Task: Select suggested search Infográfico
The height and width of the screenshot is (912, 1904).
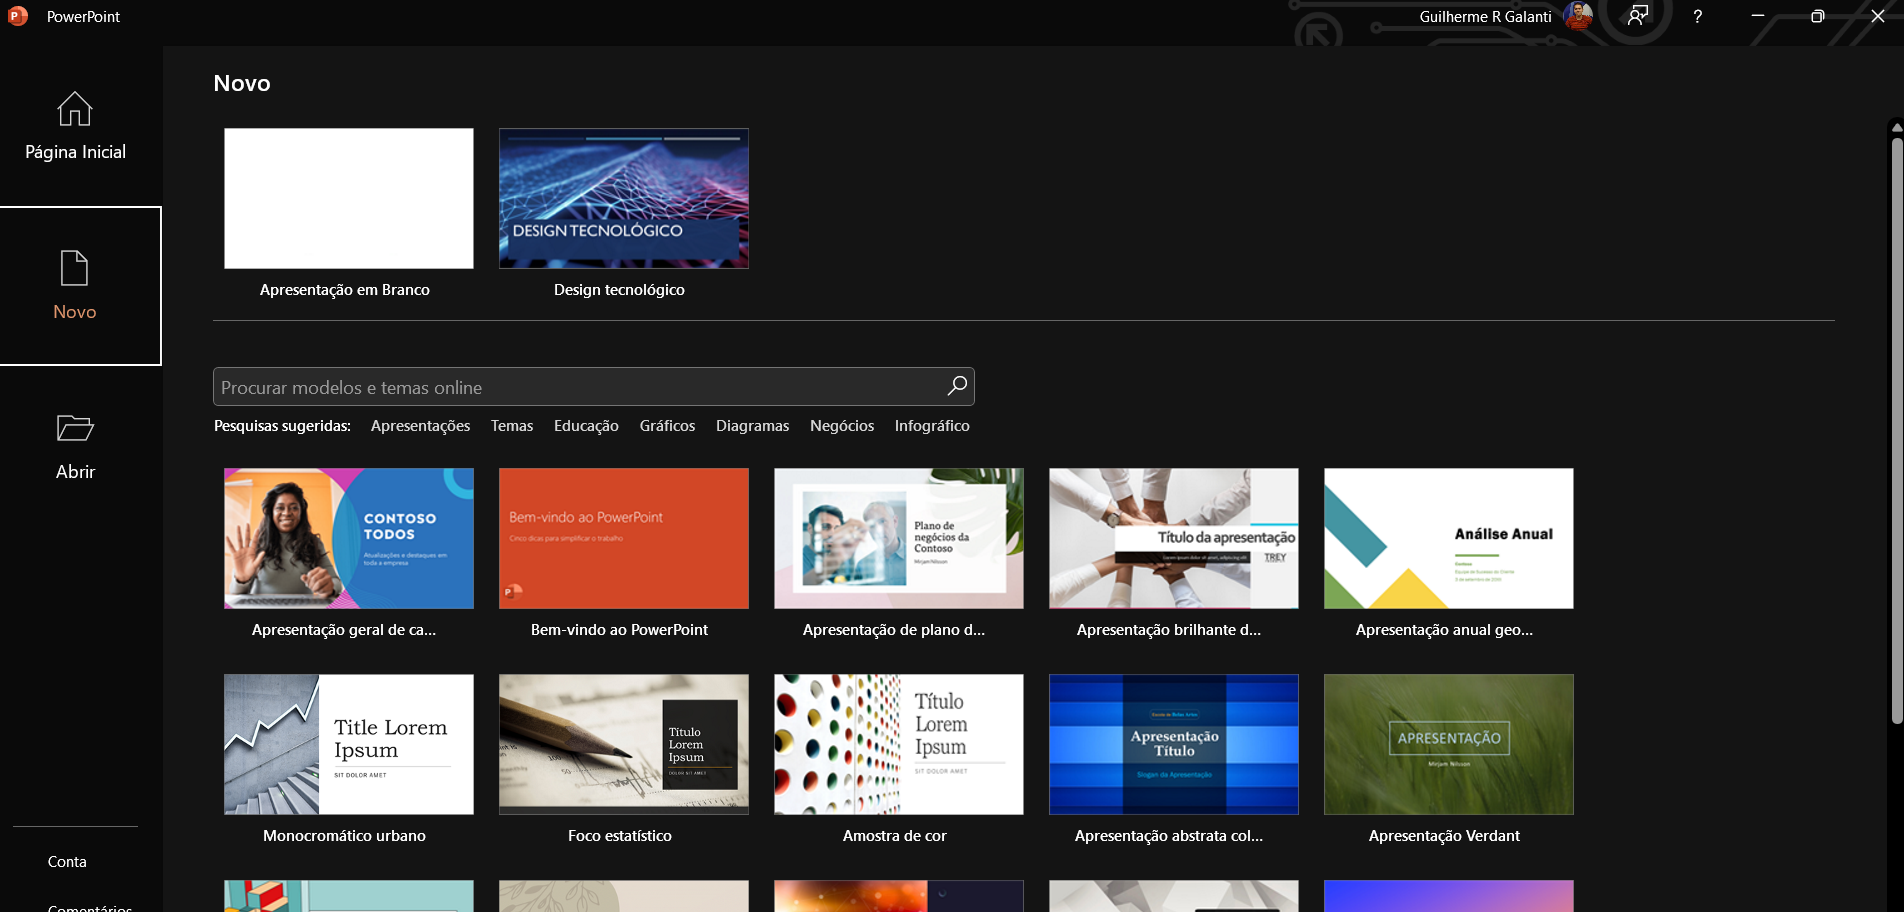Action: [932, 425]
